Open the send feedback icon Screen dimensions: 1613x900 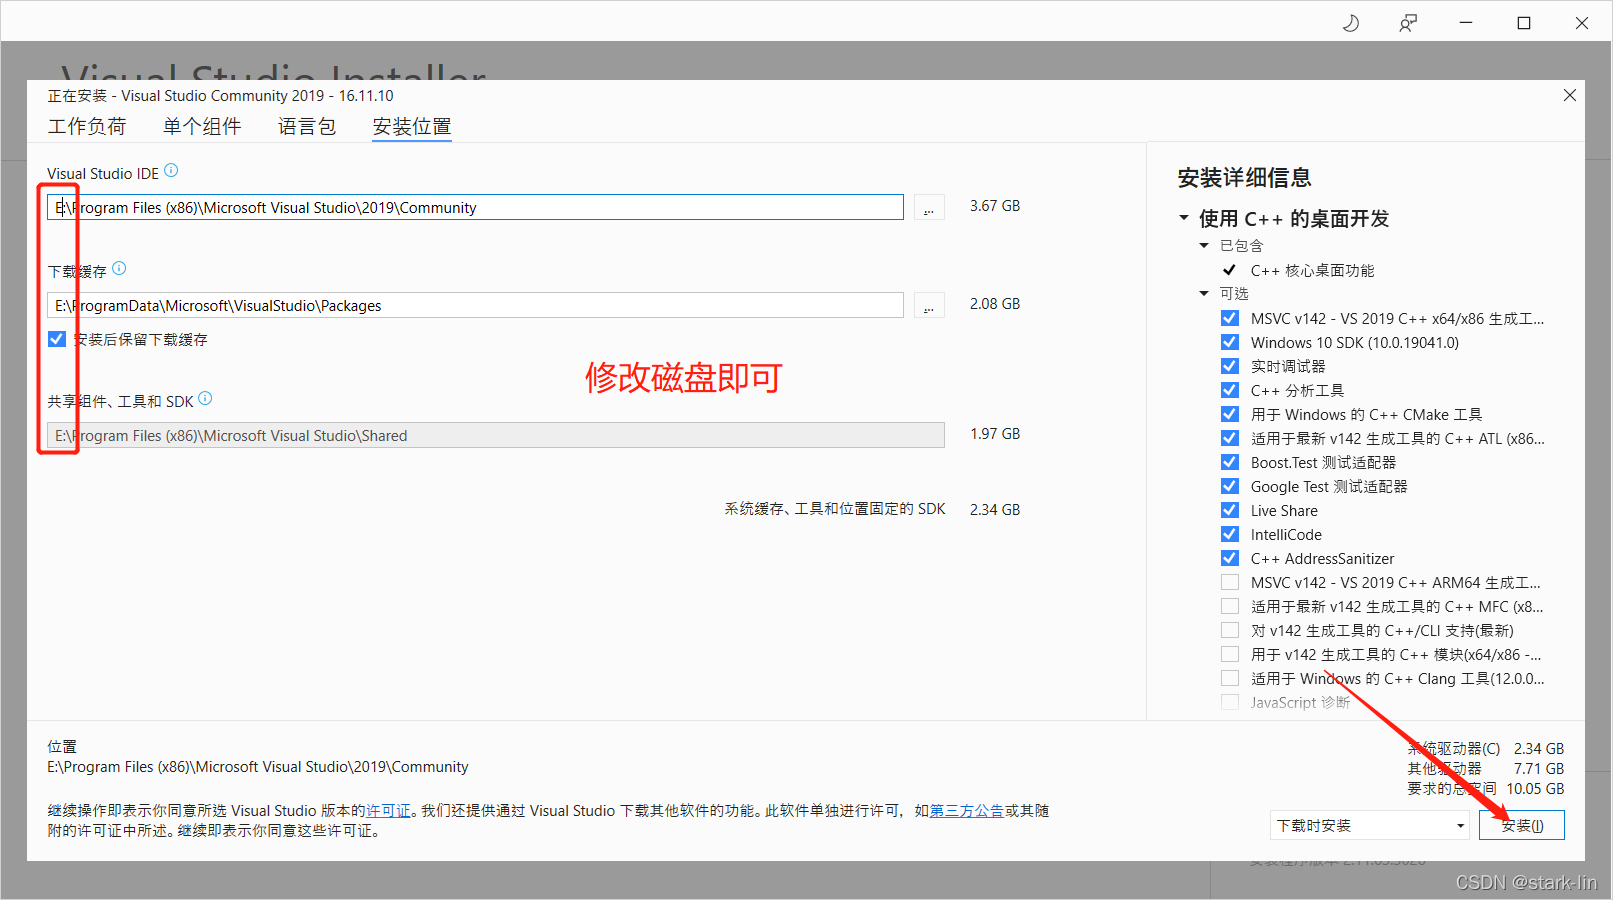coord(1408,22)
